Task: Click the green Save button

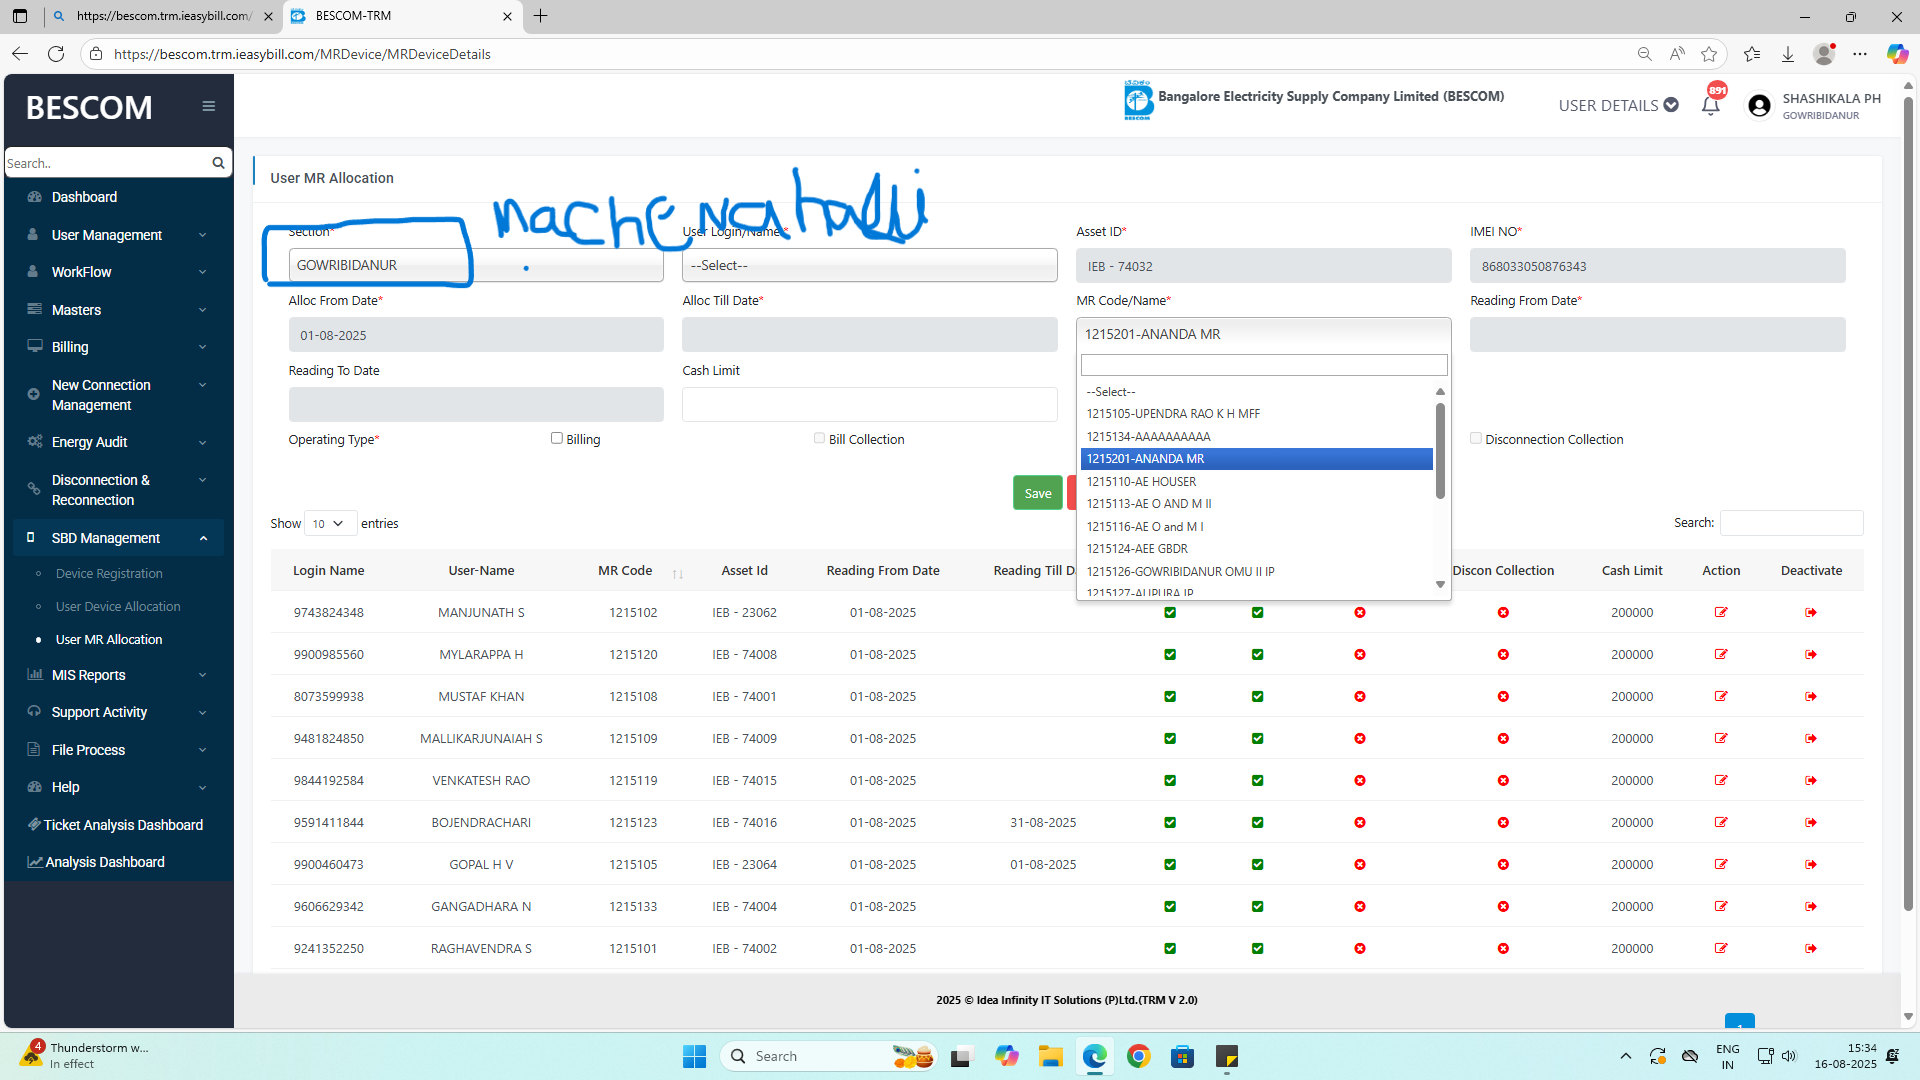Action: pyautogui.click(x=1037, y=493)
